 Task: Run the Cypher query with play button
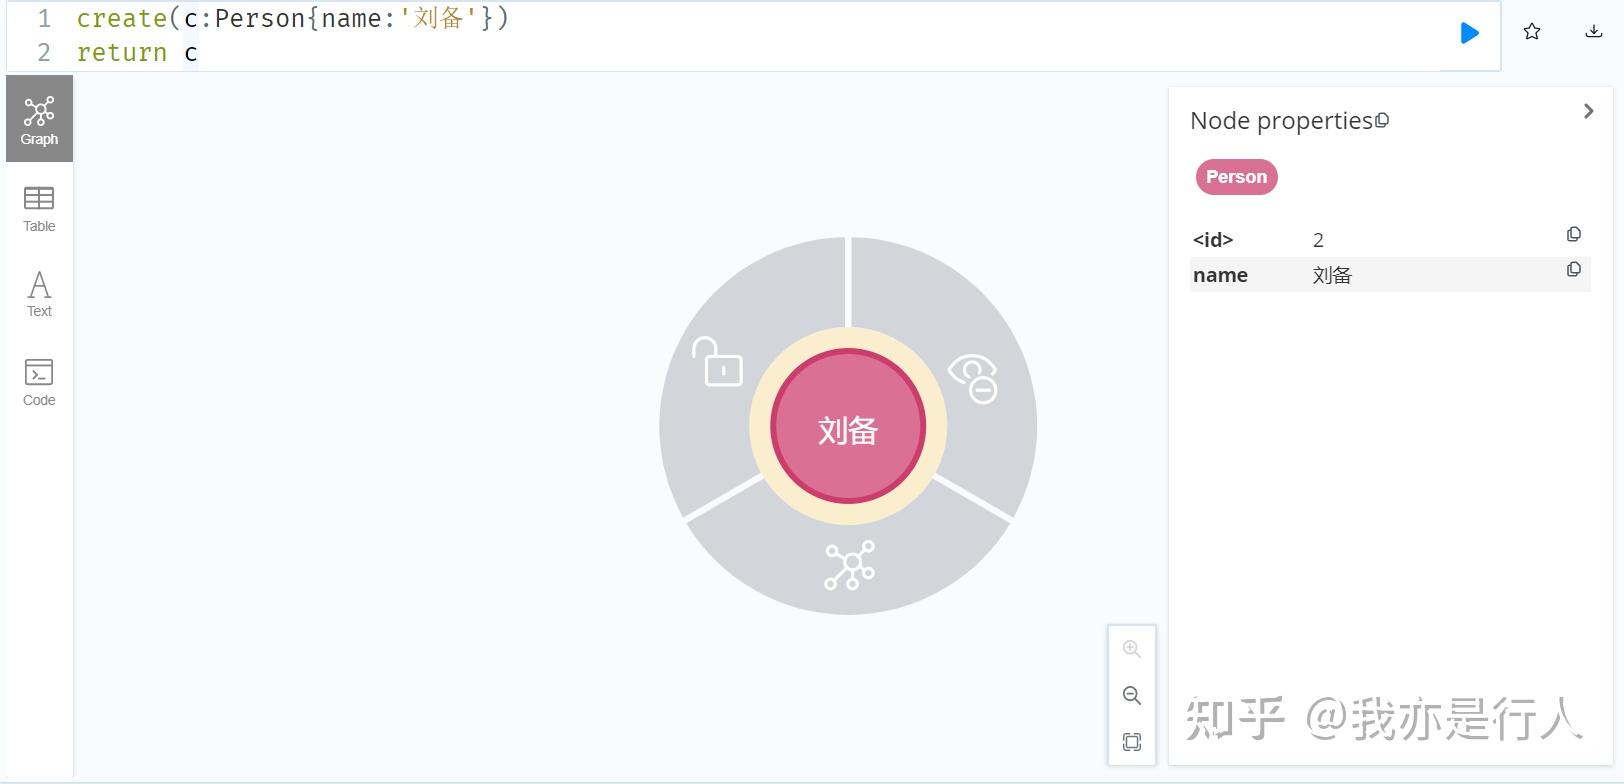coord(1469,33)
